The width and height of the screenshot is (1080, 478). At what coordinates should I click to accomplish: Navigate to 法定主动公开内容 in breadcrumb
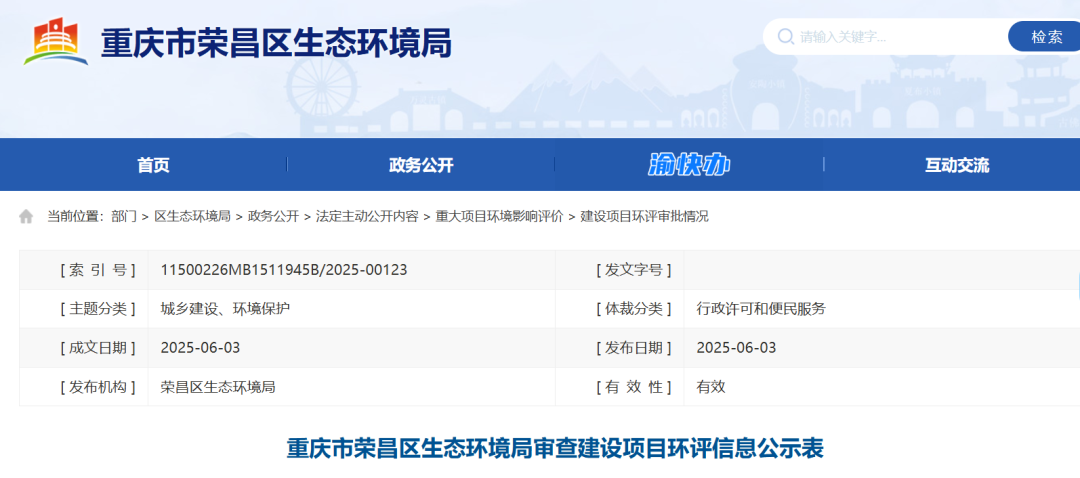367,216
